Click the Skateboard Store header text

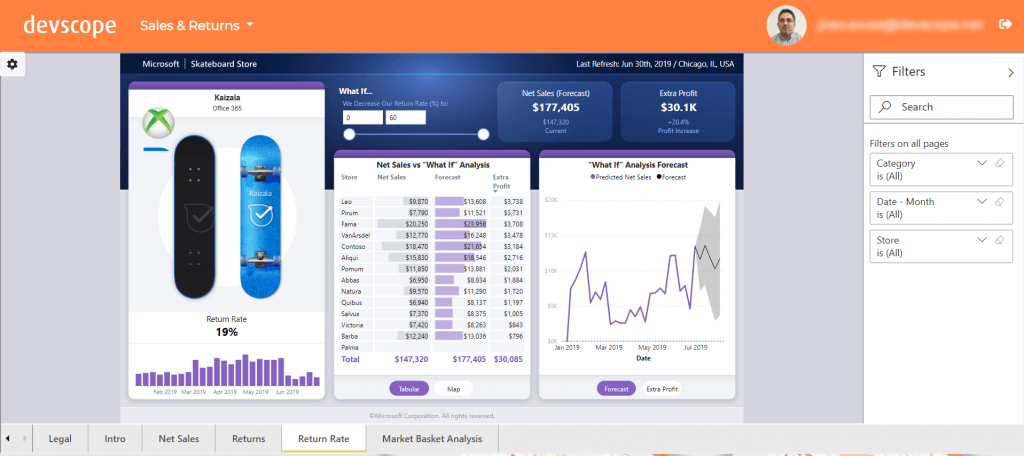tap(224, 64)
